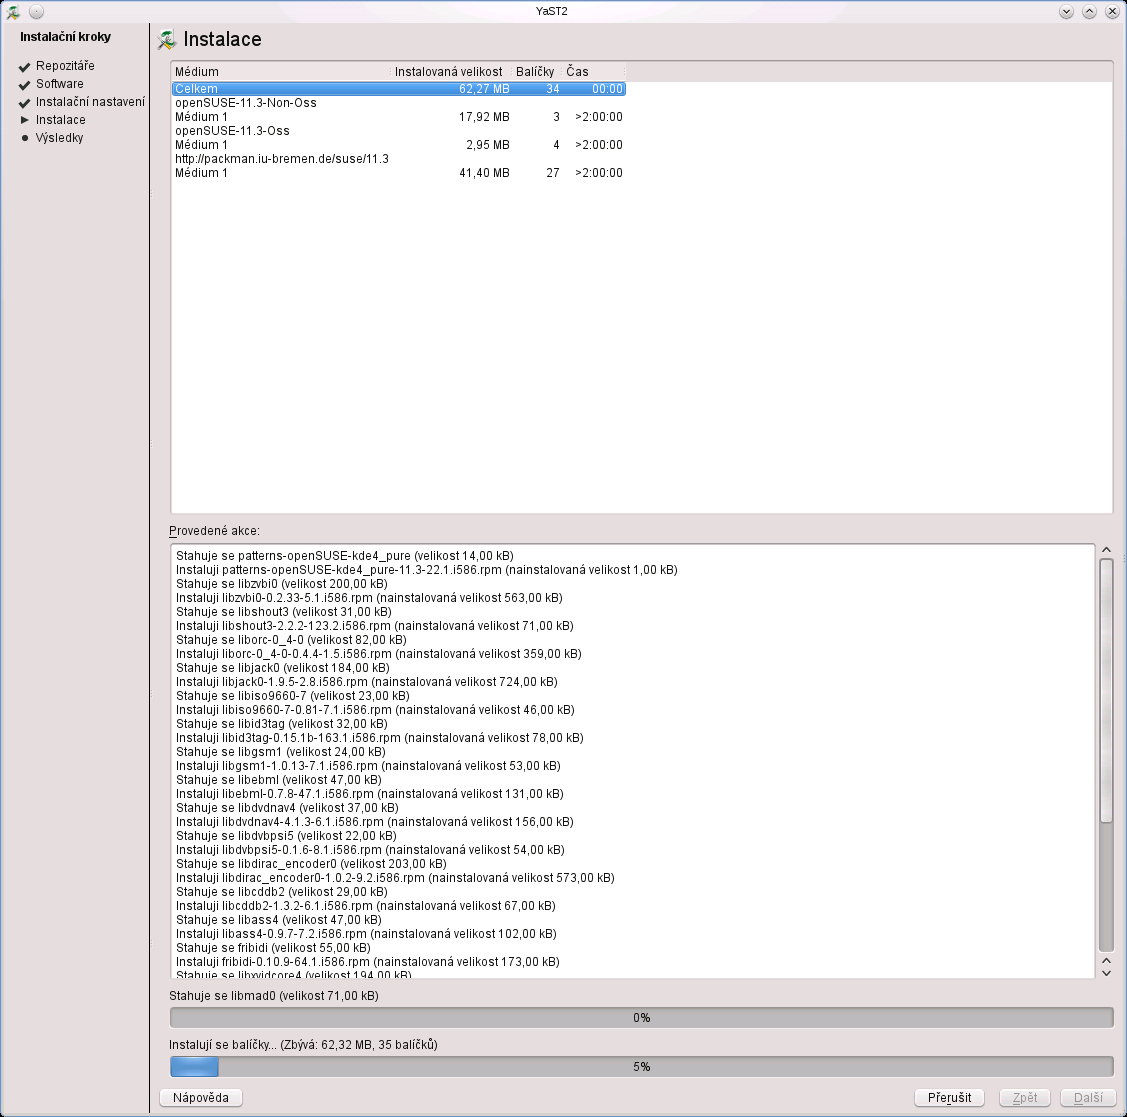Click log line Instaluji liborc-0_4-0-0.4.4-1.5.i586.rpm
The image size is (1127, 1117).
379,654
